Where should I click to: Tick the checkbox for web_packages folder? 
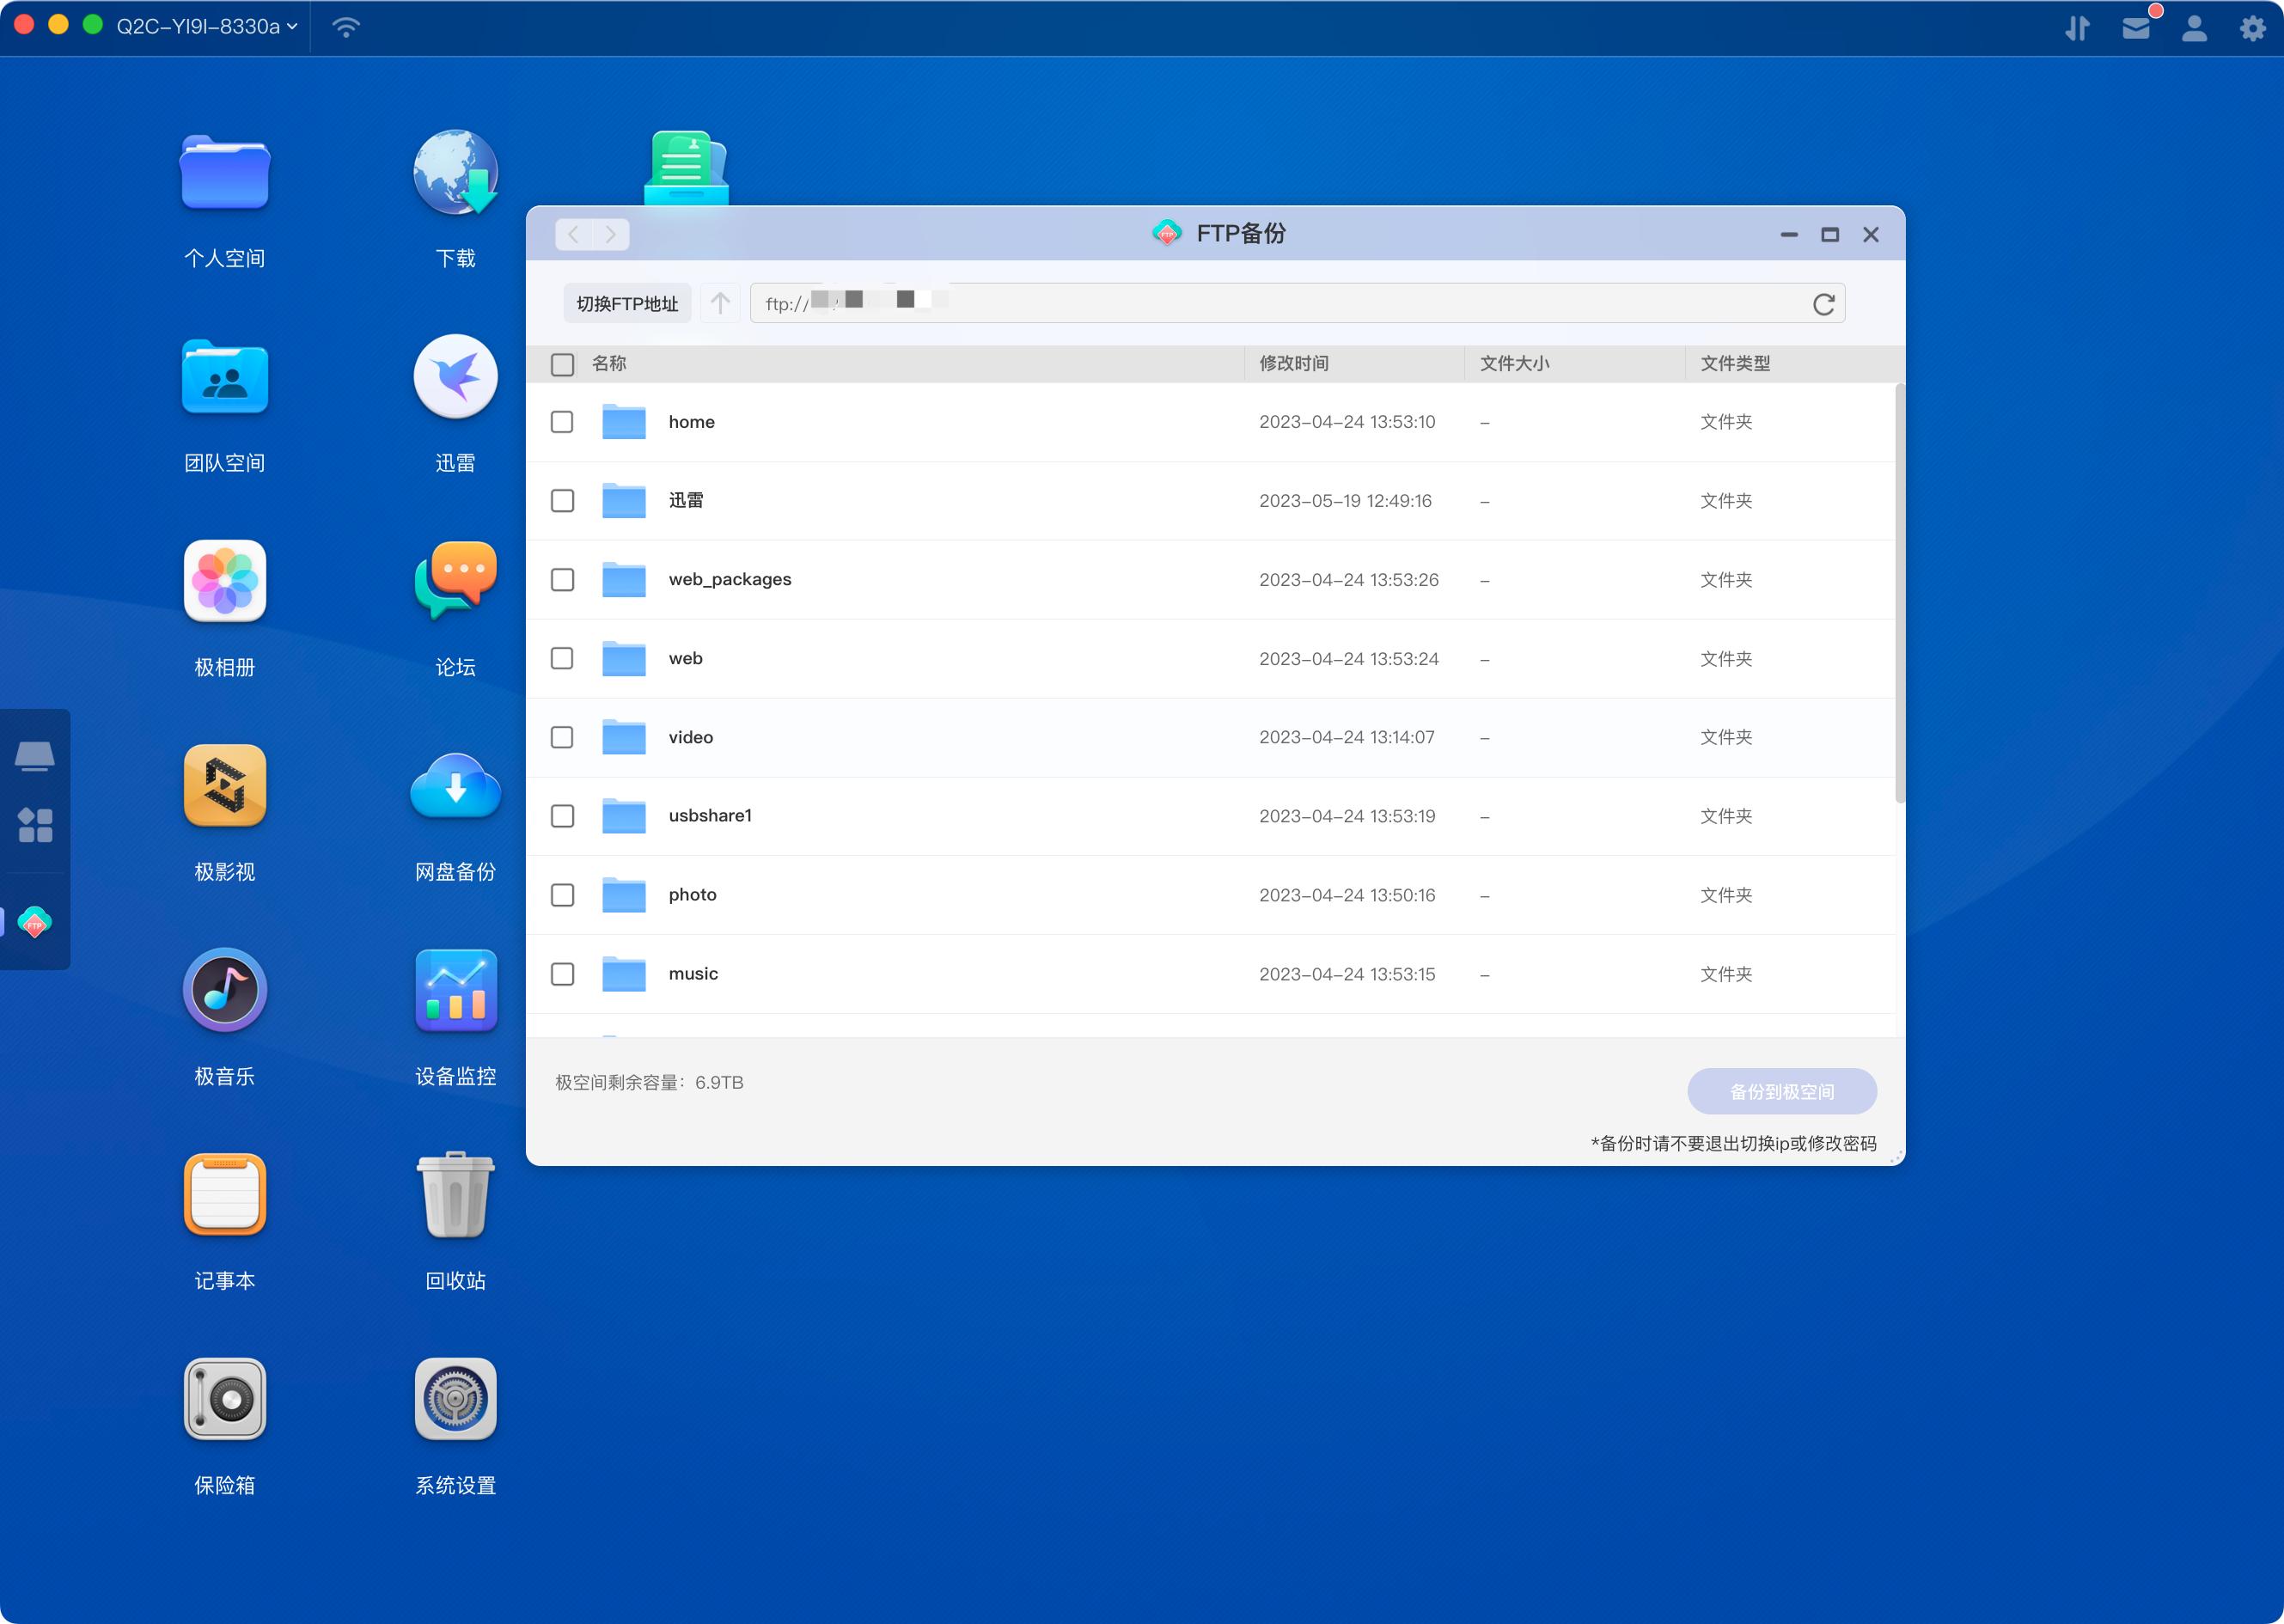pyautogui.click(x=562, y=580)
